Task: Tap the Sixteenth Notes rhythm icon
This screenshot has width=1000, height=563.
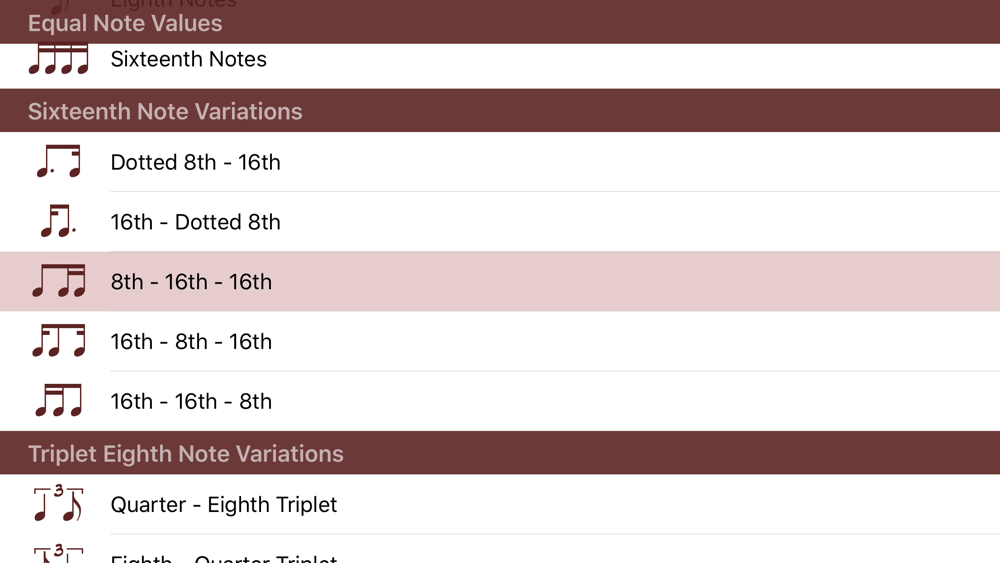Action: pyautogui.click(x=58, y=59)
